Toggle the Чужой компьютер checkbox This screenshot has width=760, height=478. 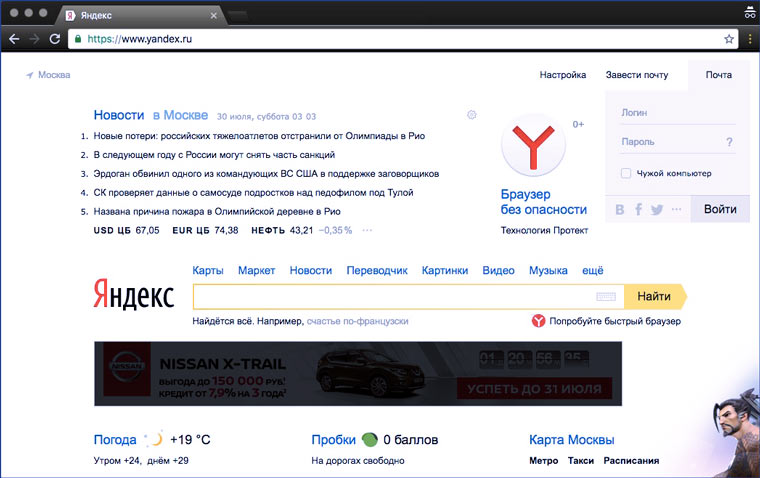(626, 173)
